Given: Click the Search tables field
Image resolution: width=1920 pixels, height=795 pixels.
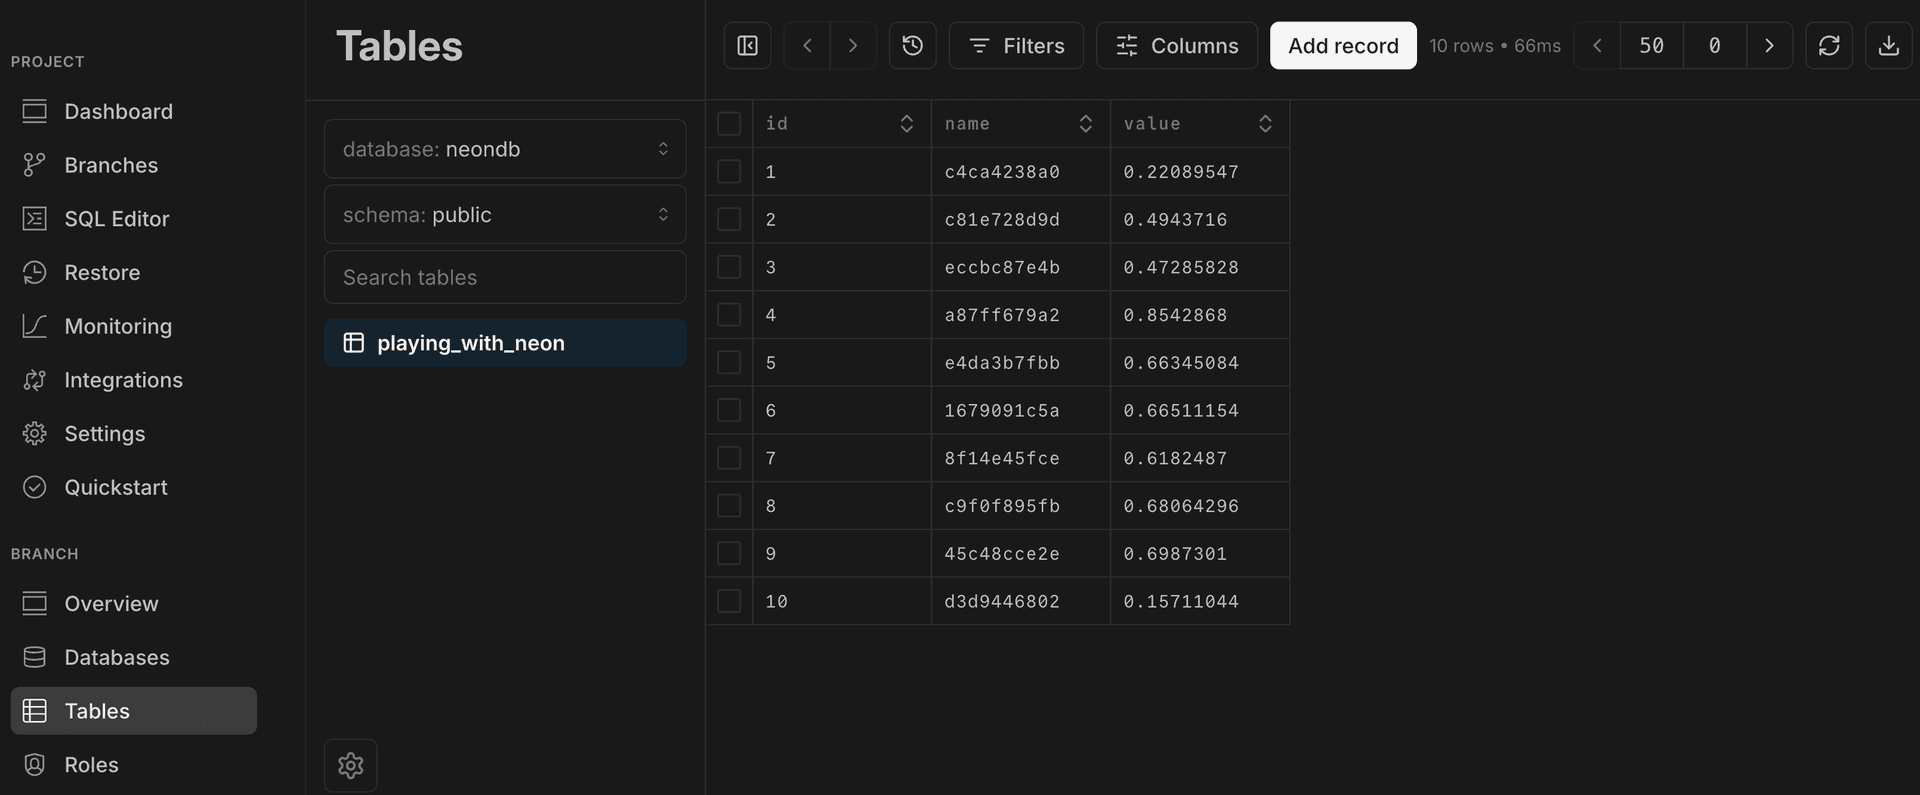Looking at the screenshot, I should (x=505, y=277).
